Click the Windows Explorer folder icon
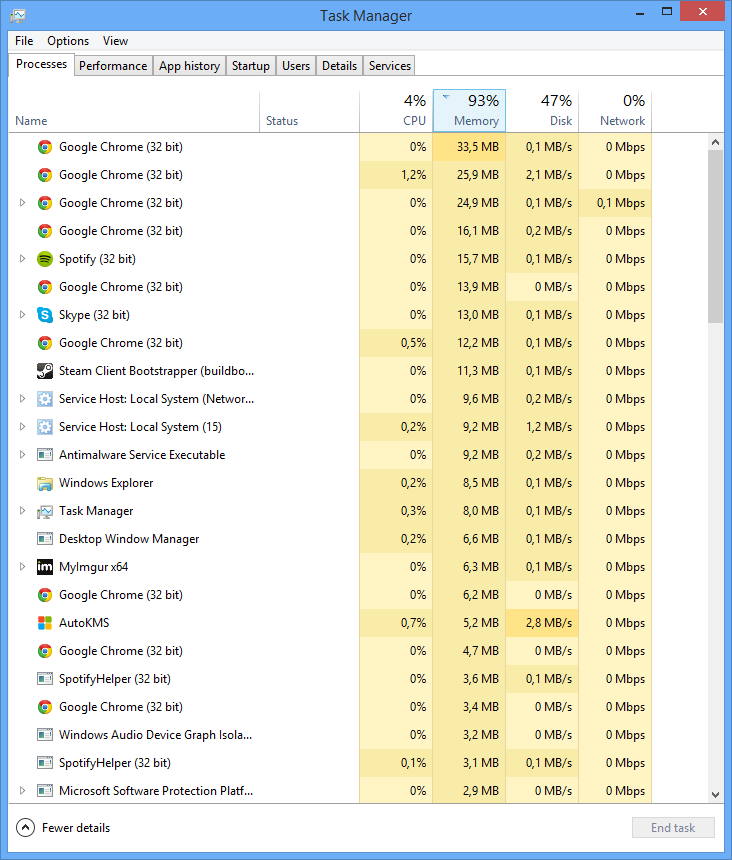This screenshot has height=860, width=732. coord(44,483)
